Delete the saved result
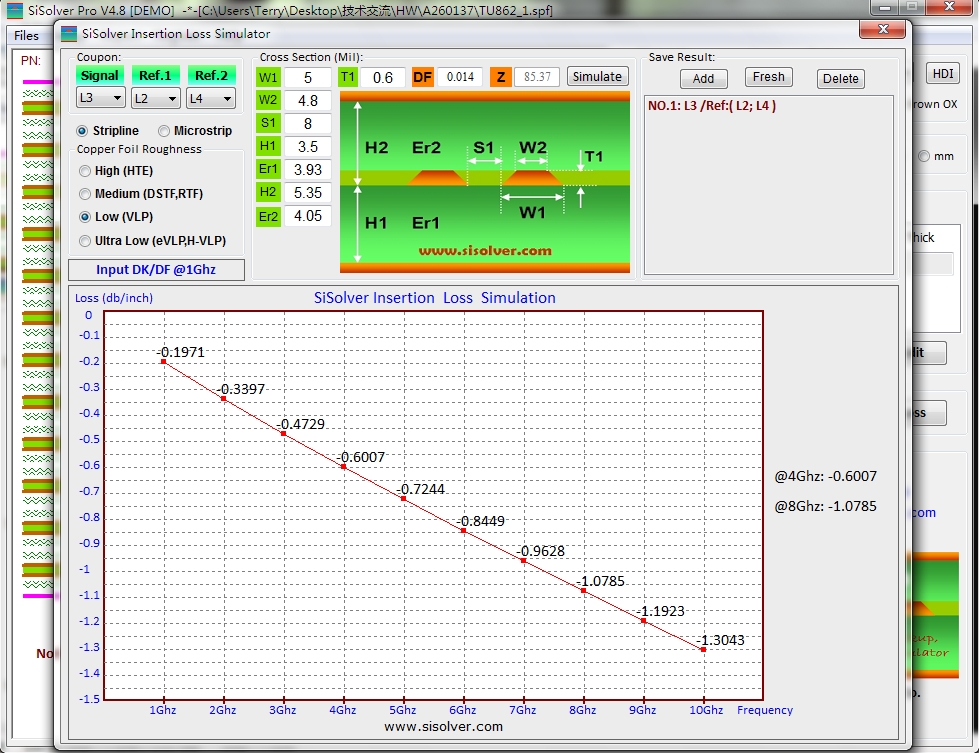 840,79
